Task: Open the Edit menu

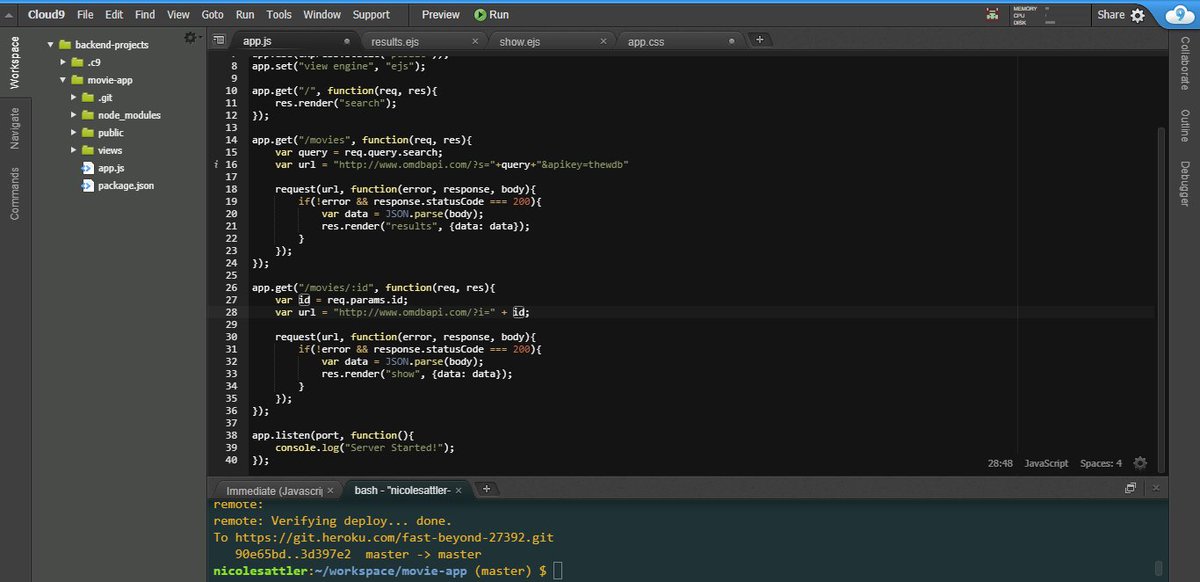Action: pyautogui.click(x=114, y=15)
